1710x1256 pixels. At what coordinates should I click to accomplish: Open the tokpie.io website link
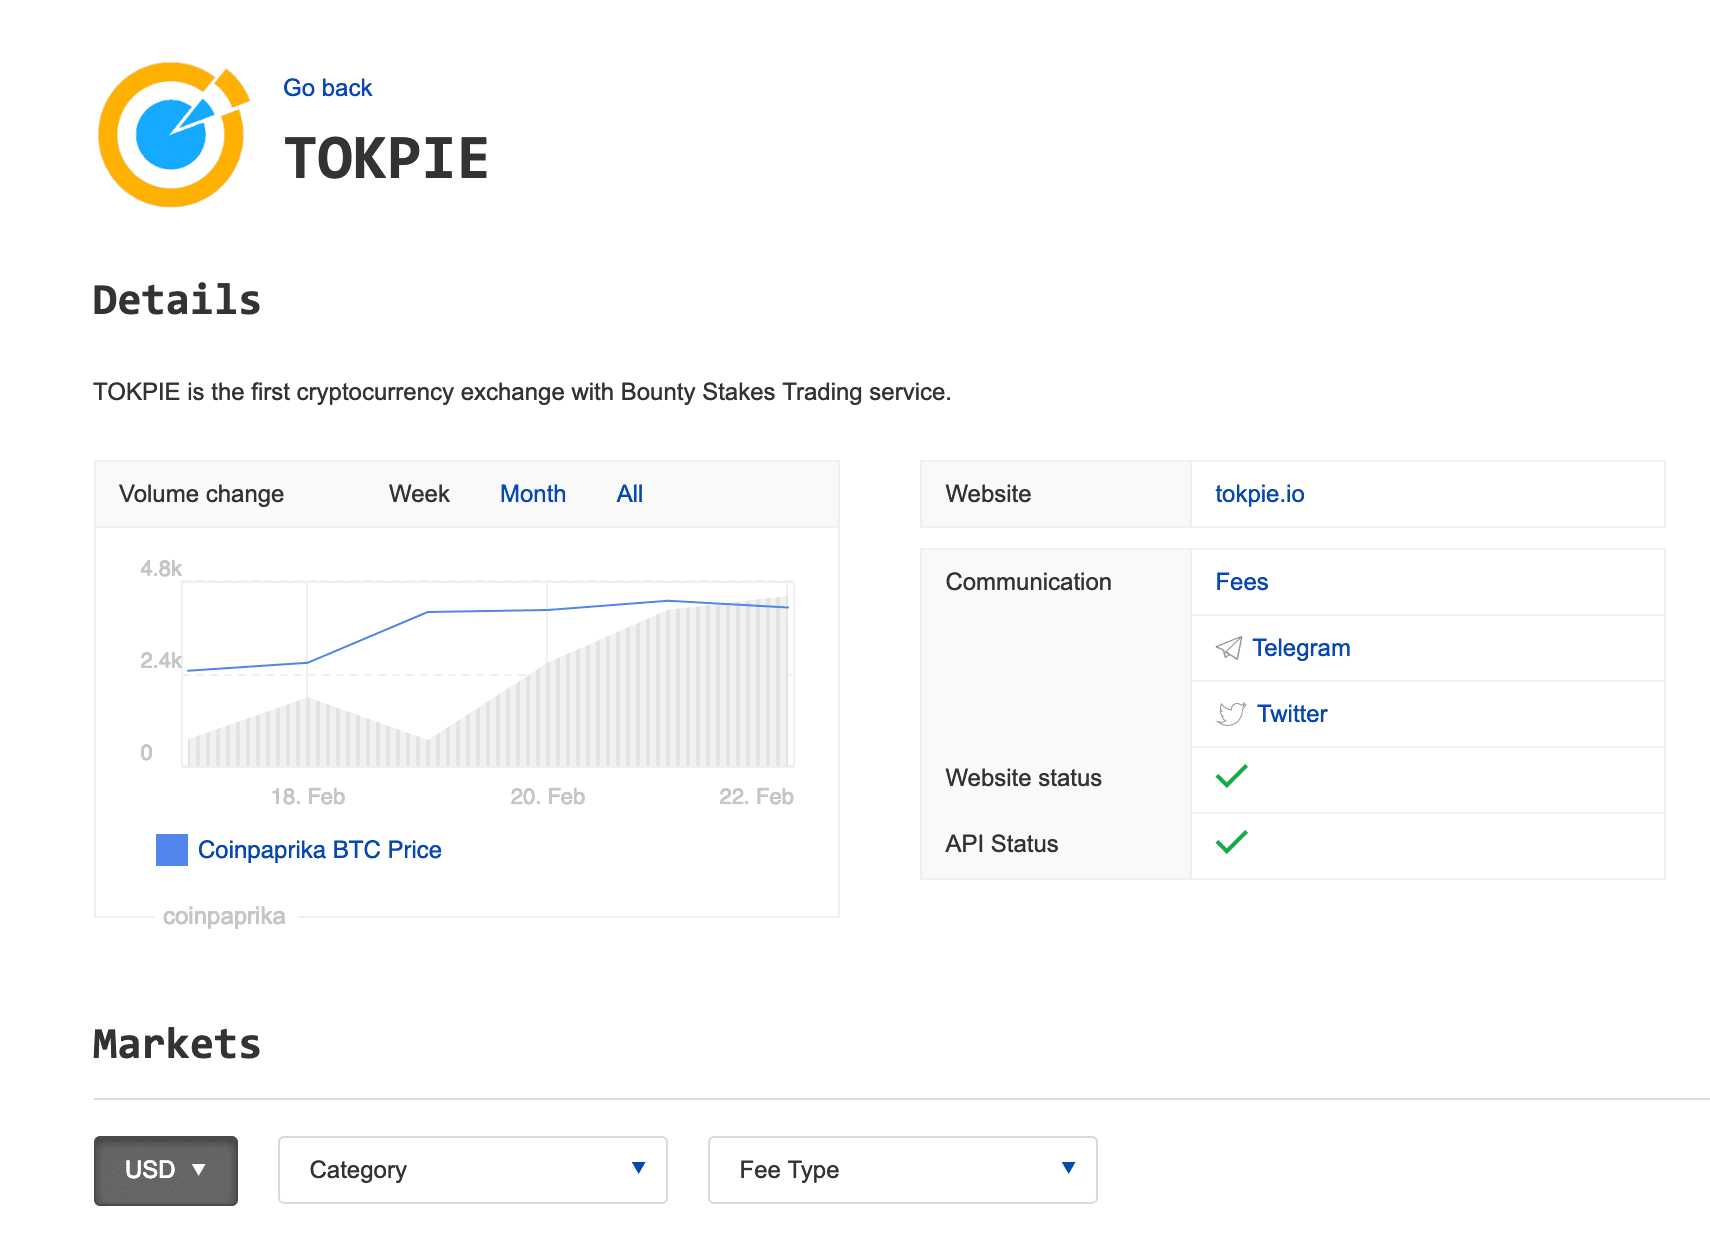1260,494
